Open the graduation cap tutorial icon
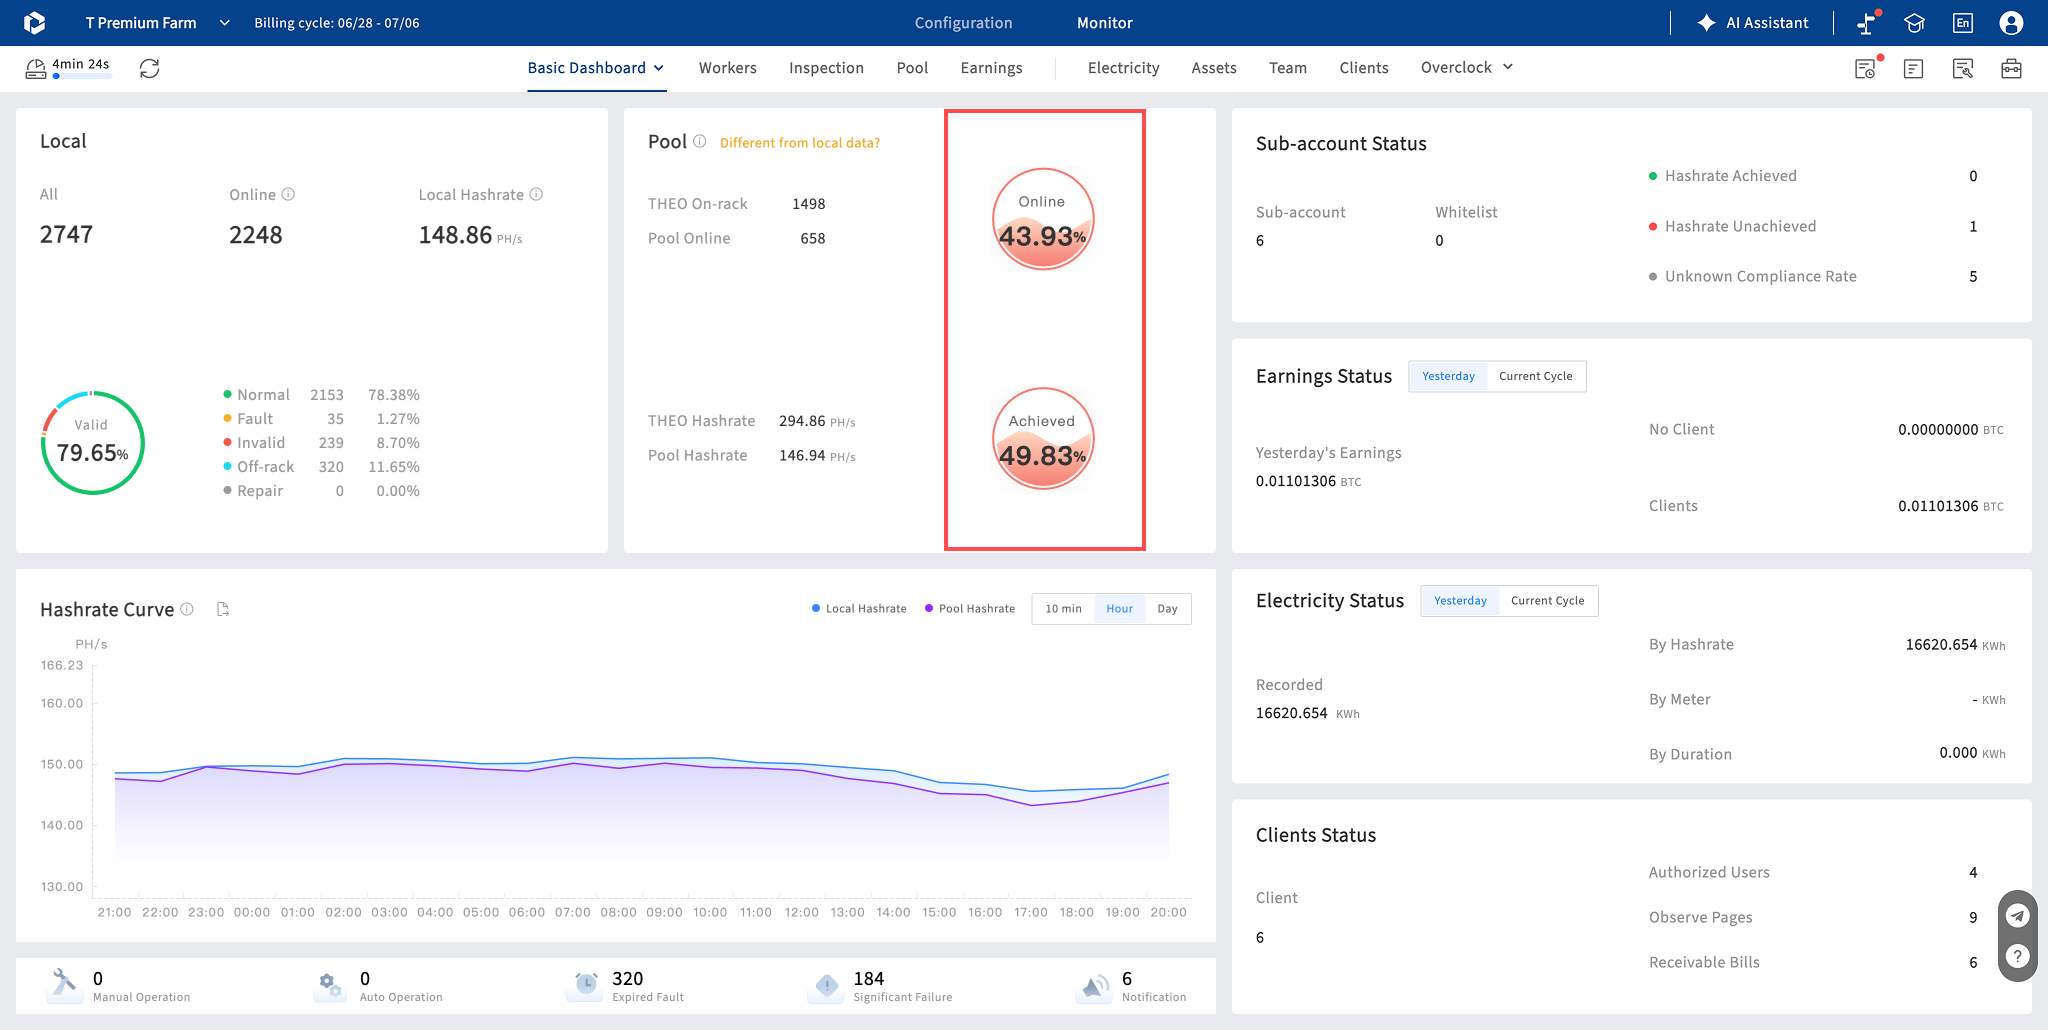 [x=1915, y=23]
